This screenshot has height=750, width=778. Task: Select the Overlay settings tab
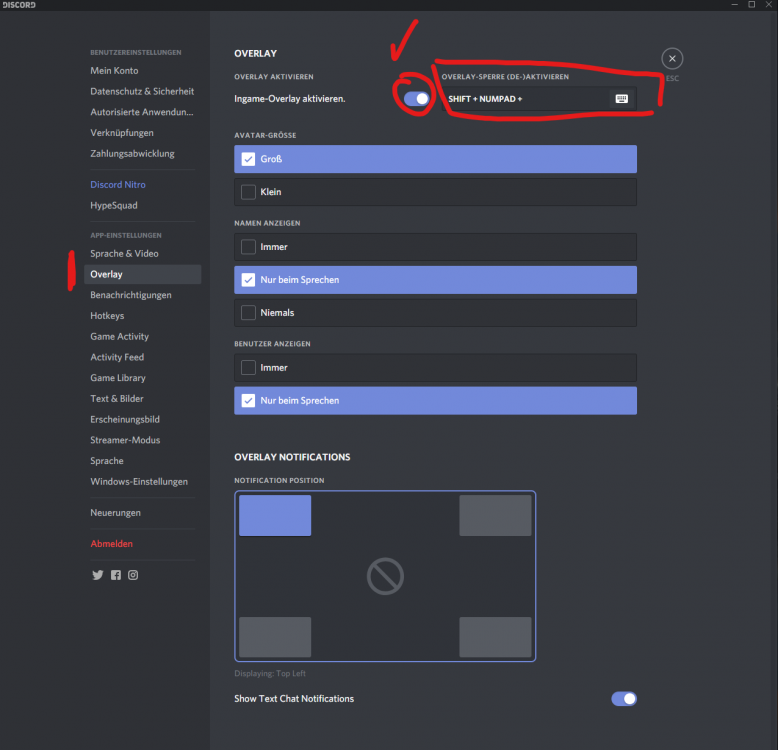142,274
